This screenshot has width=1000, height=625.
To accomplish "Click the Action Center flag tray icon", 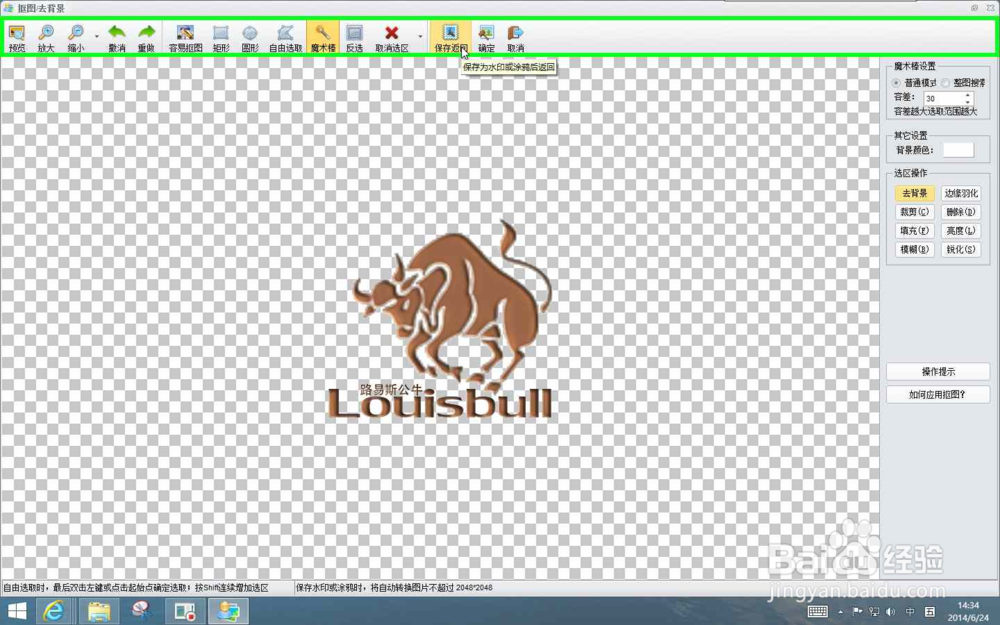I will coord(857,612).
